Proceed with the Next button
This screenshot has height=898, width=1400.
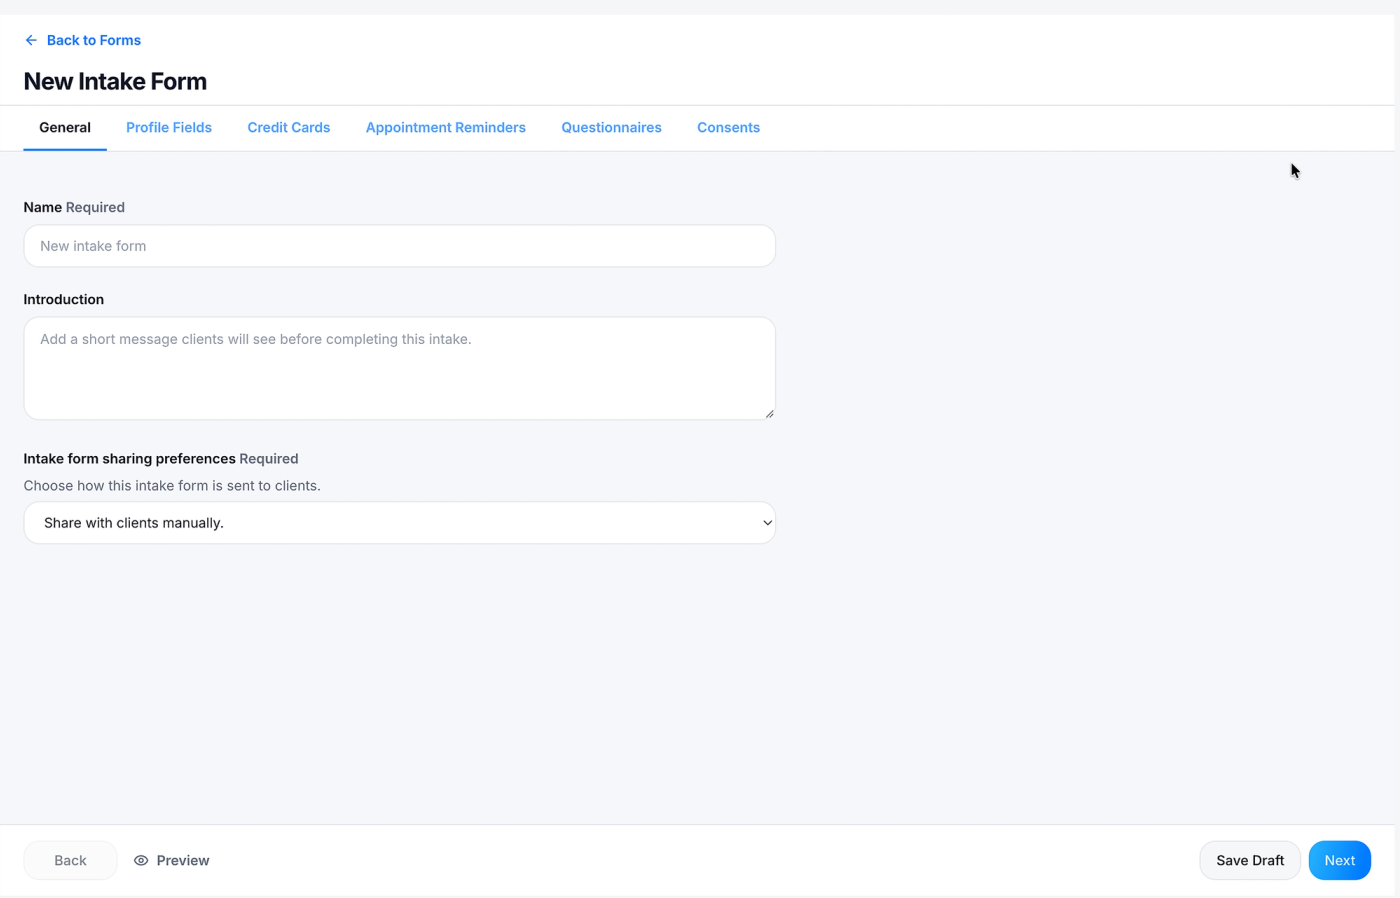coord(1340,860)
